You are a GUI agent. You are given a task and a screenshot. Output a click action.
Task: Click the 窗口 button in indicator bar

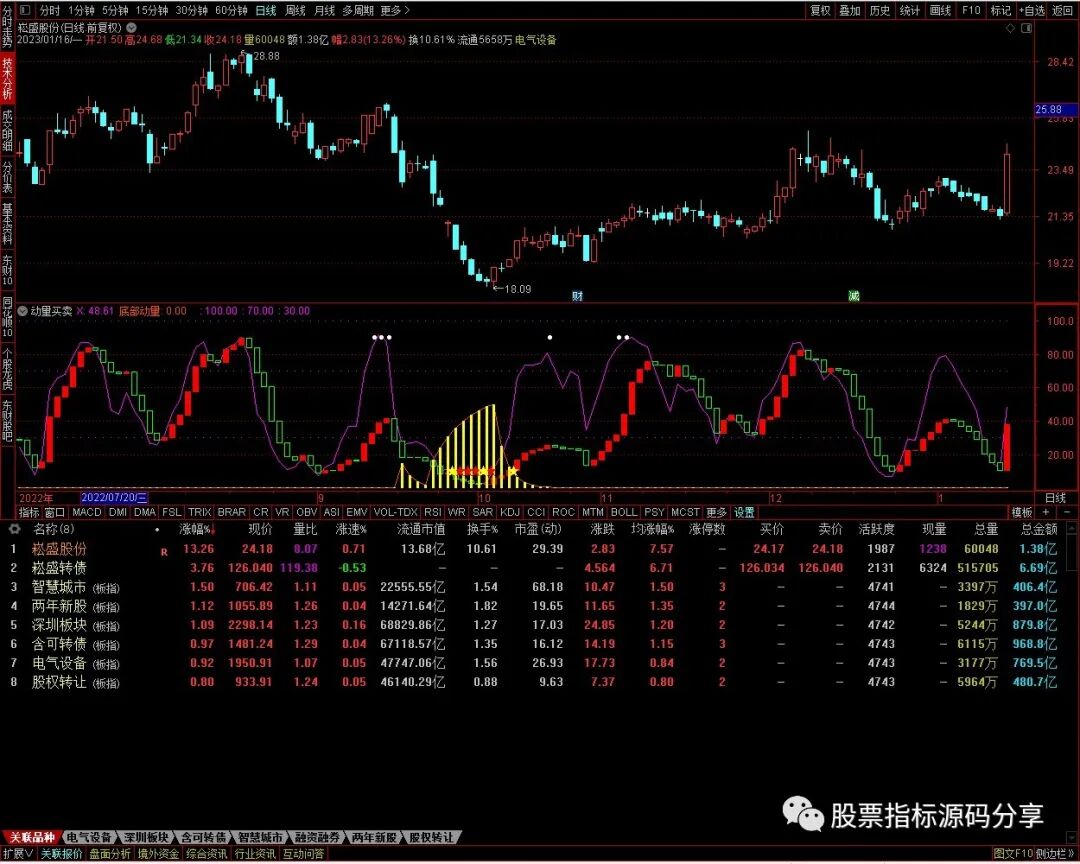54,513
